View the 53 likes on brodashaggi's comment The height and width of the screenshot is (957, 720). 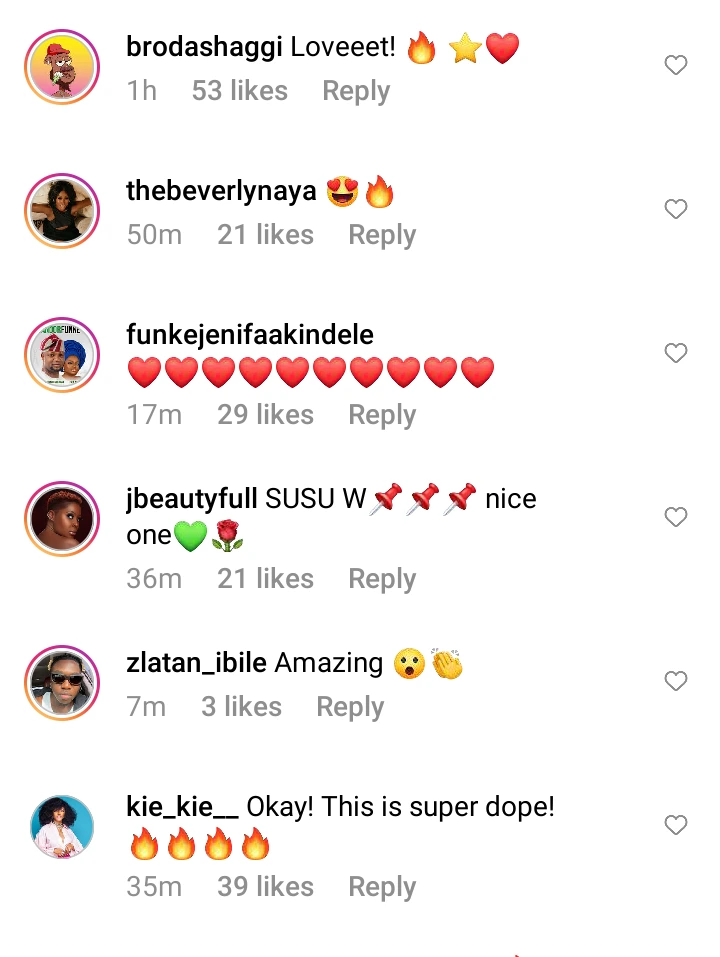click(239, 91)
